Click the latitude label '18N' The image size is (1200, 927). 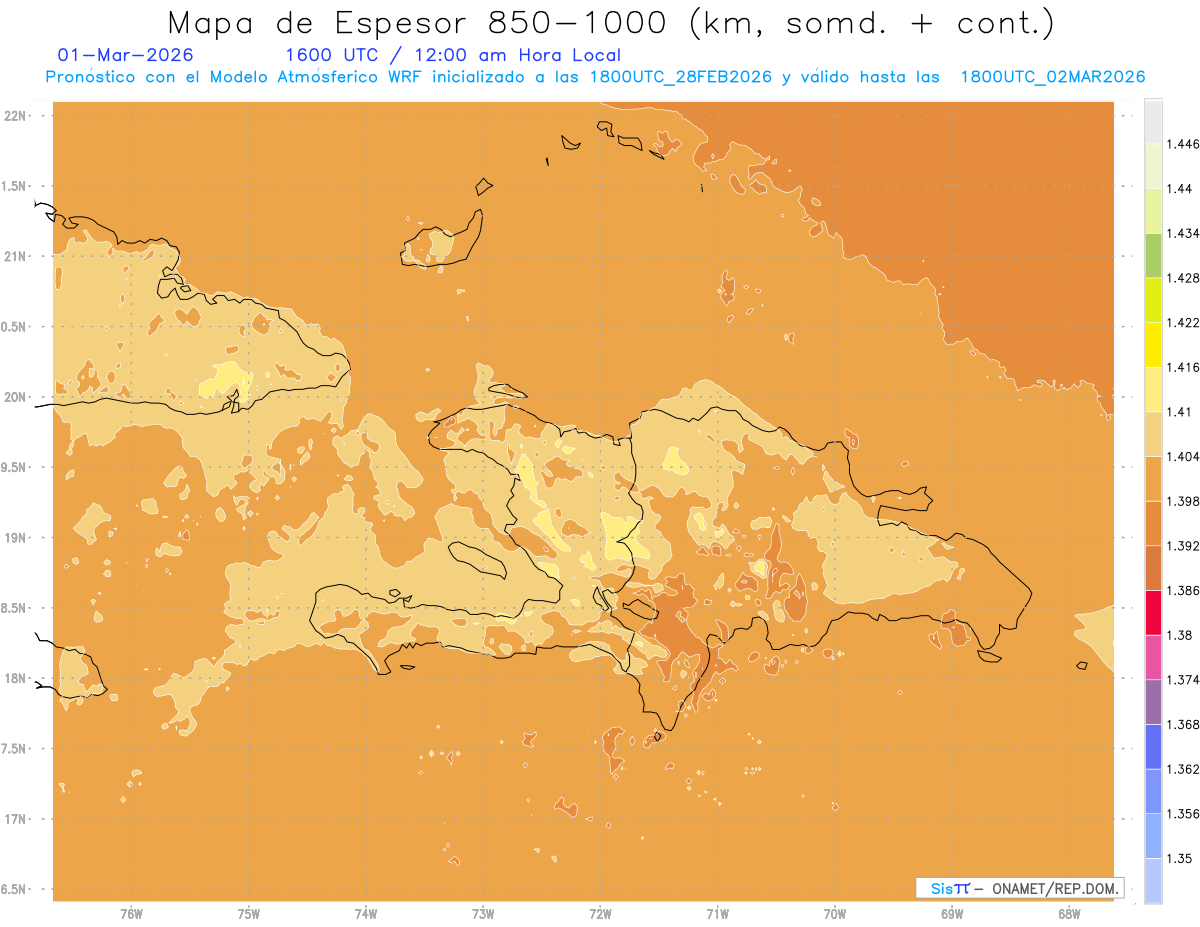(14, 679)
